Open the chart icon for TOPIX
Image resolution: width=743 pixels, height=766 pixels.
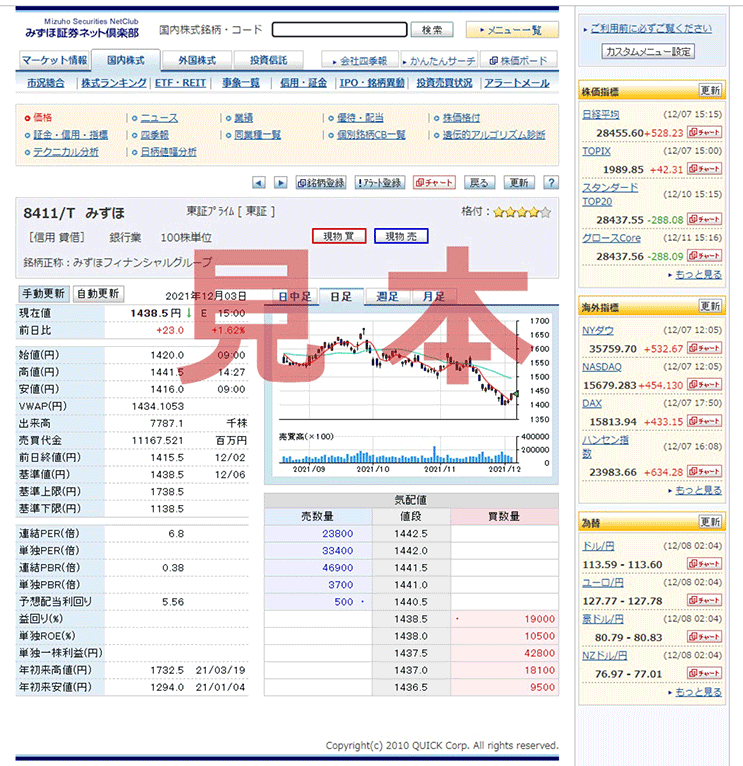[704, 169]
